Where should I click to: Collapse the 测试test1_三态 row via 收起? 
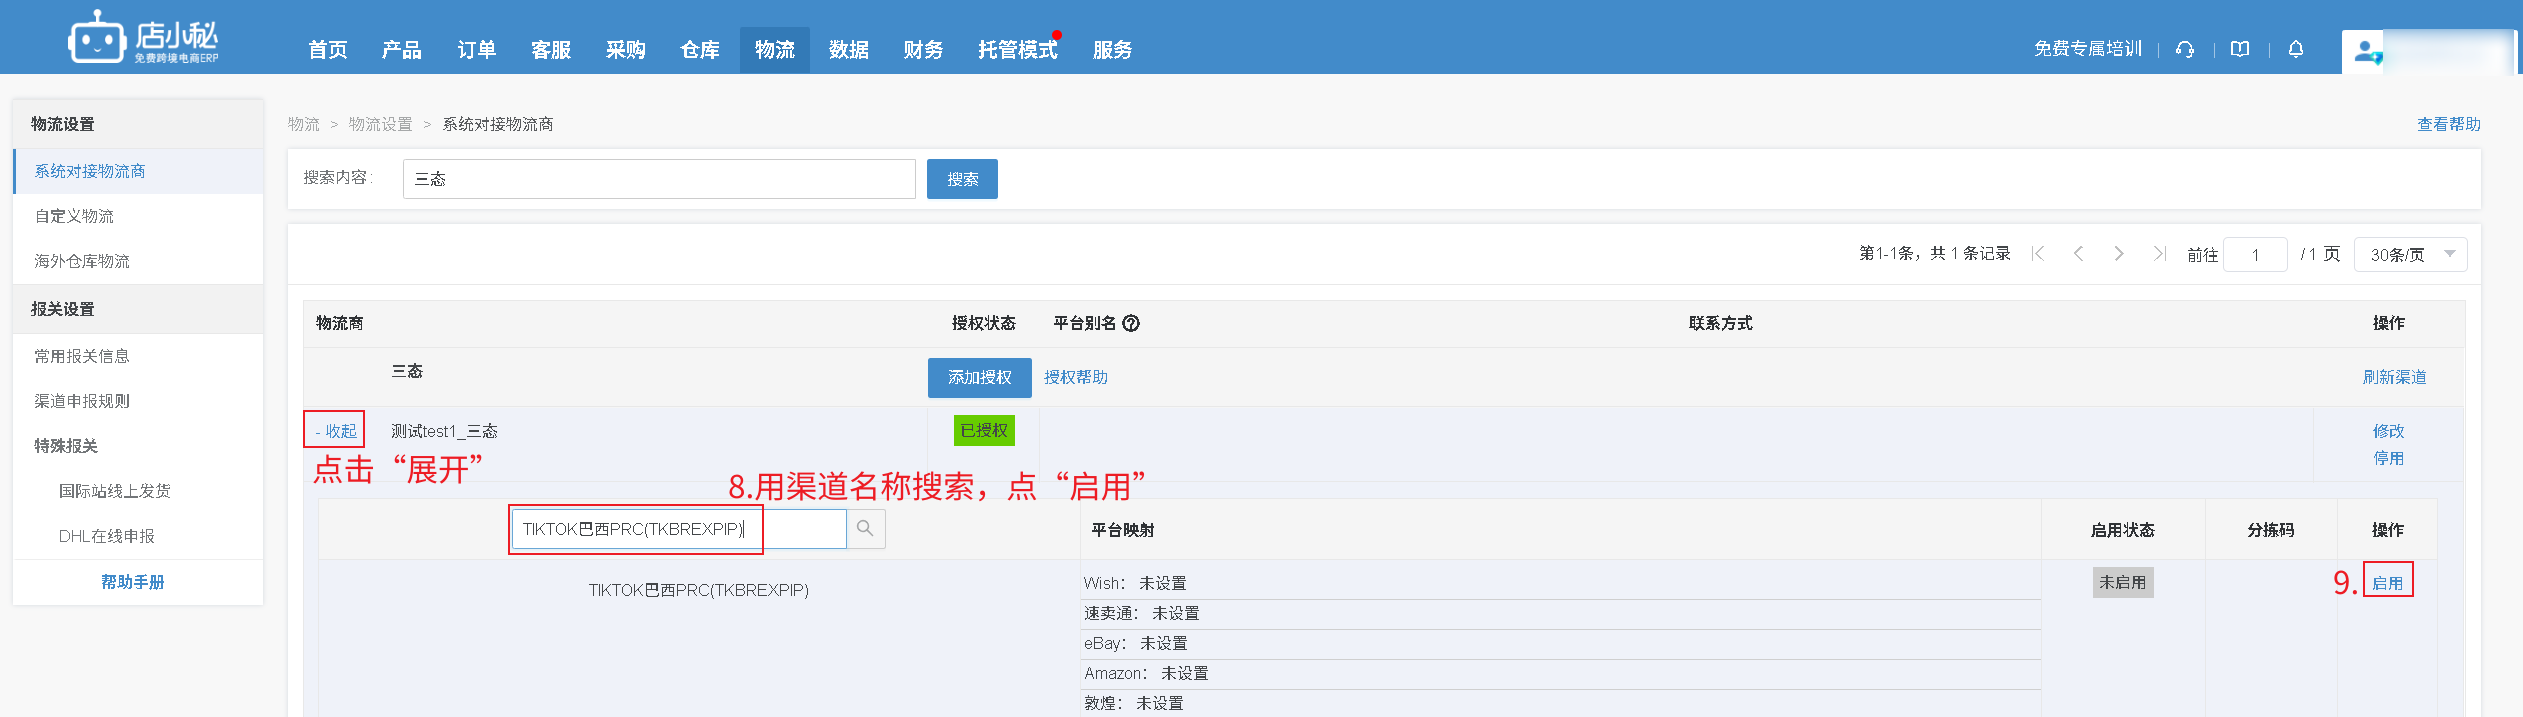pos(335,431)
